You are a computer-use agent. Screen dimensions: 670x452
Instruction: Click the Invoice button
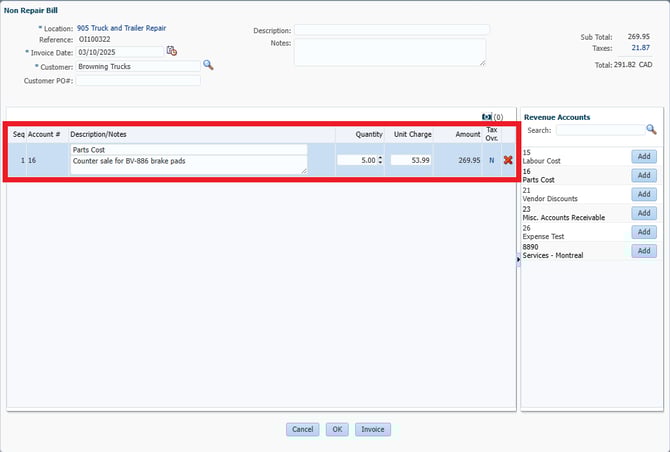coord(372,429)
